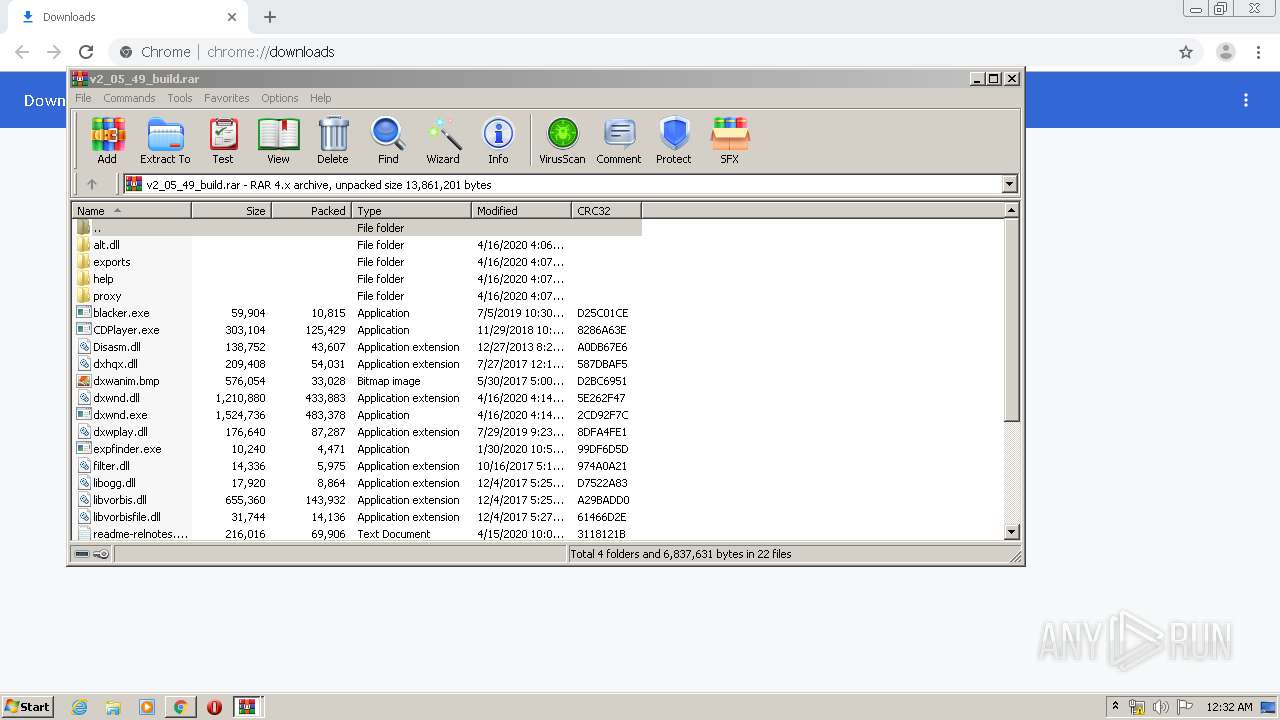Run VirusScan on the archive
1280x720 pixels.
562,140
